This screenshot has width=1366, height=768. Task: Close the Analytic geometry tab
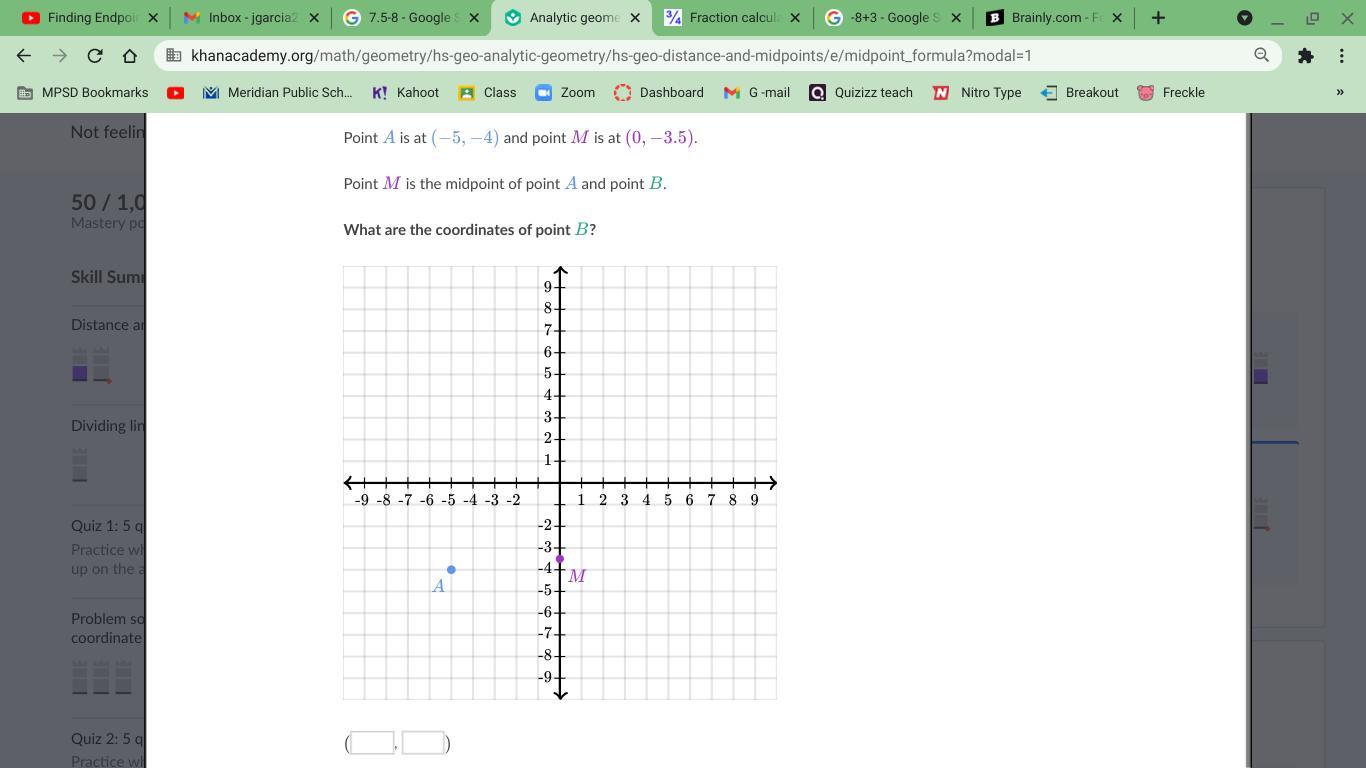point(635,18)
